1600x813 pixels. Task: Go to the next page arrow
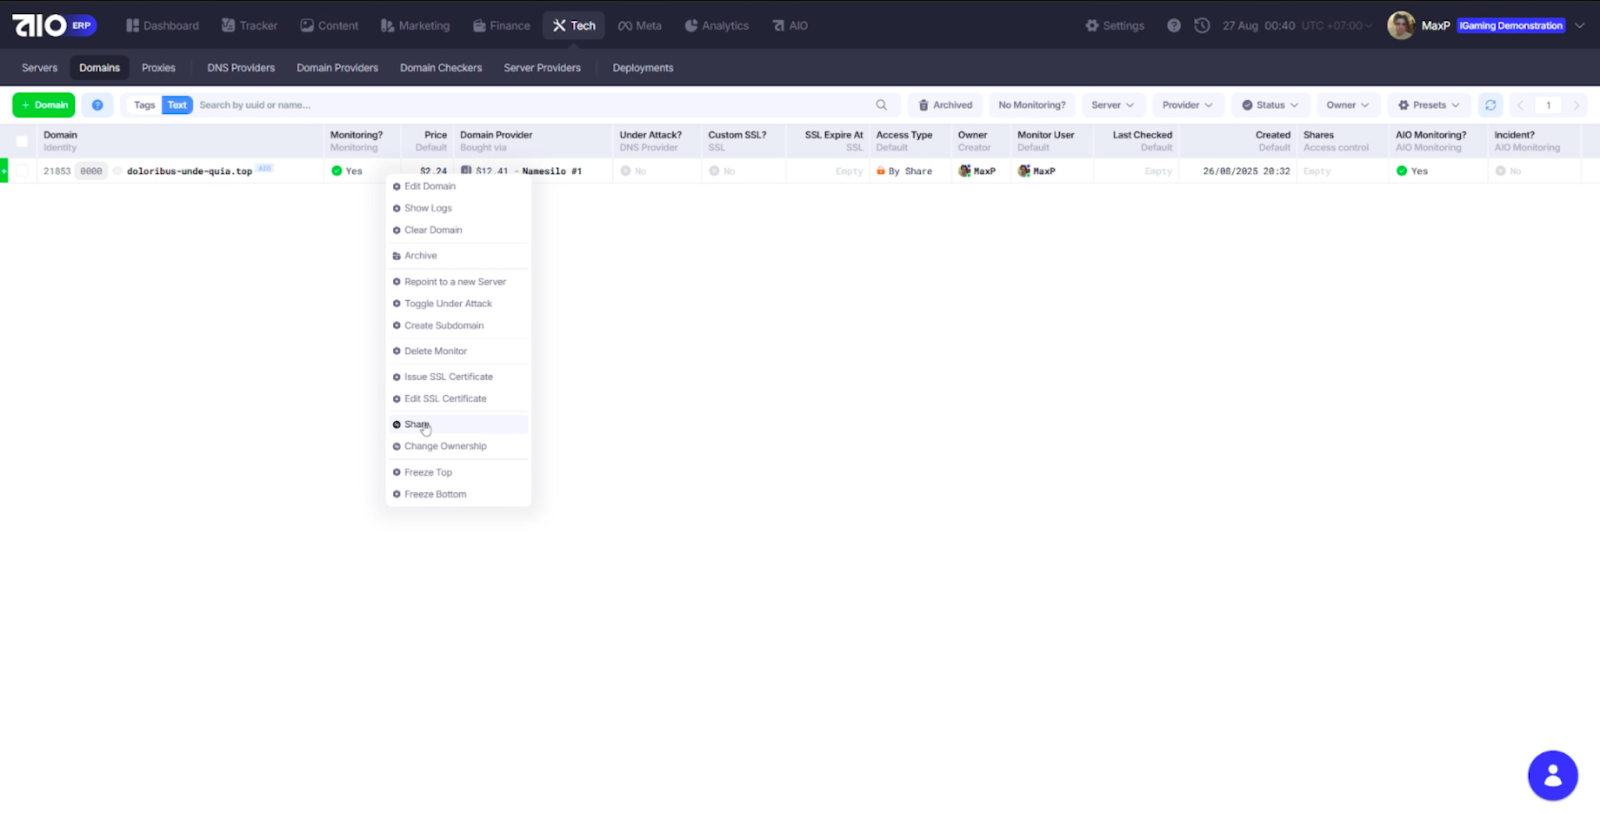click(x=1576, y=105)
